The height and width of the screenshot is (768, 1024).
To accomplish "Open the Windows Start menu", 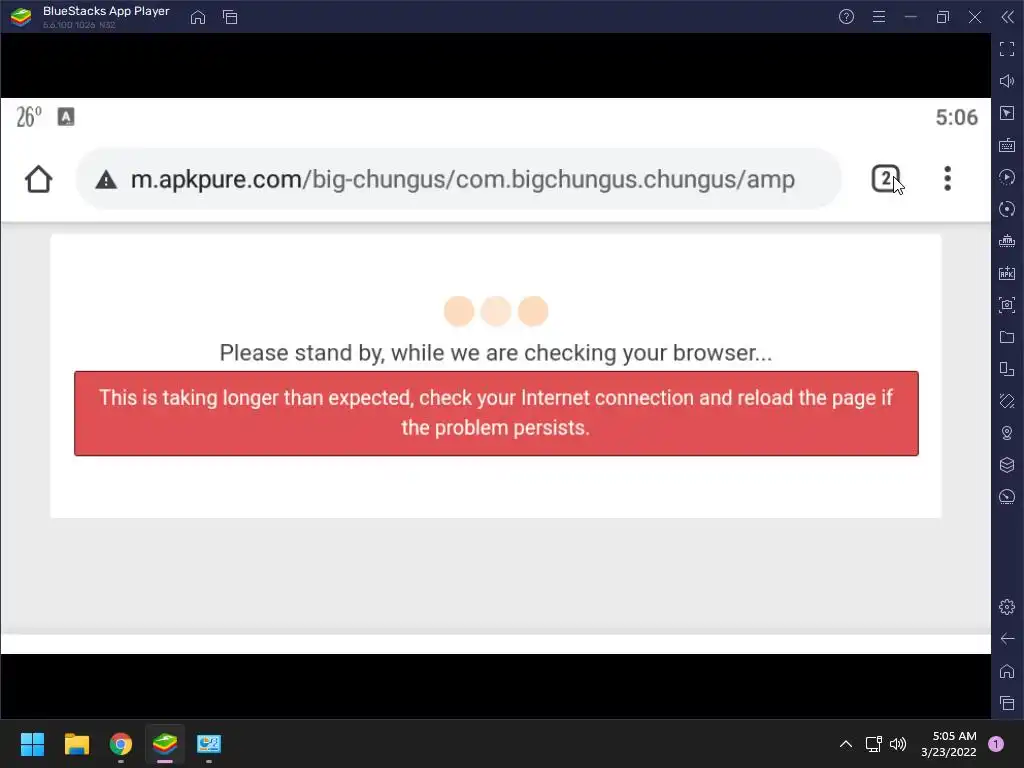I will point(32,744).
